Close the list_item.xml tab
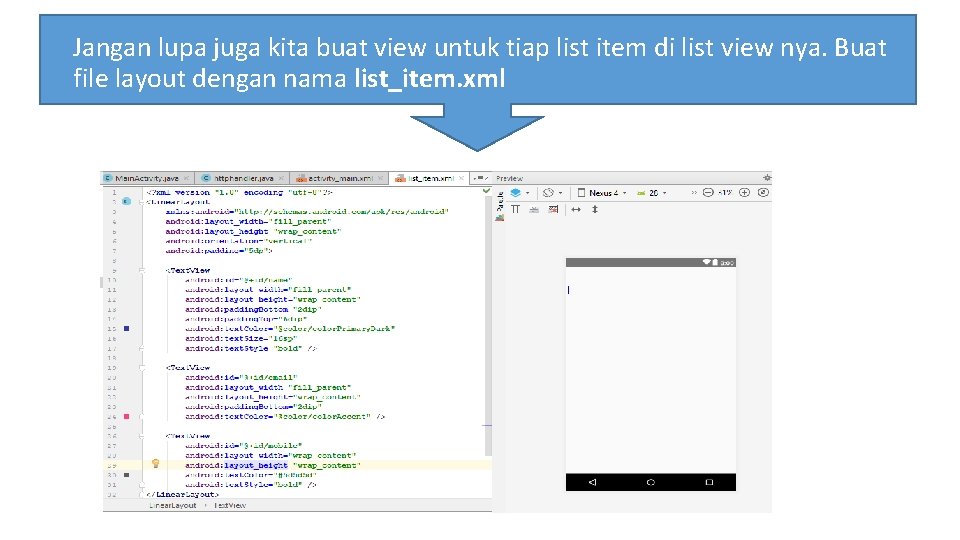The width and height of the screenshot is (960, 540). [x=461, y=178]
